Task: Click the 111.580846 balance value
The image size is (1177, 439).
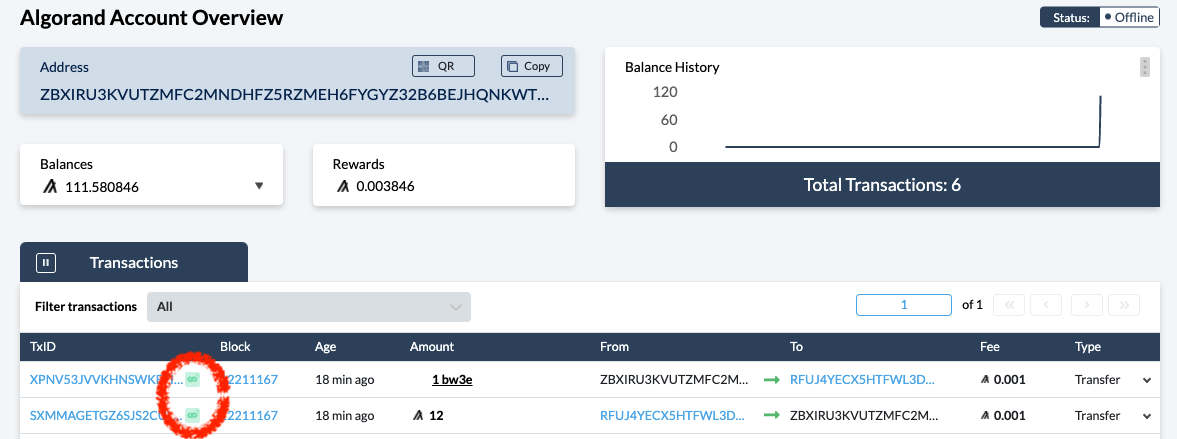Action: click(102, 186)
